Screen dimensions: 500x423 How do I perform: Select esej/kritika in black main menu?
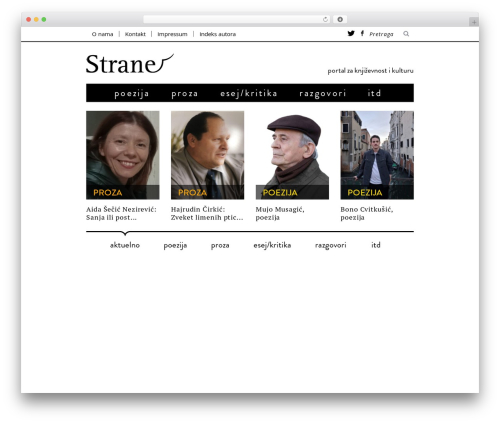[x=249, y=93]
